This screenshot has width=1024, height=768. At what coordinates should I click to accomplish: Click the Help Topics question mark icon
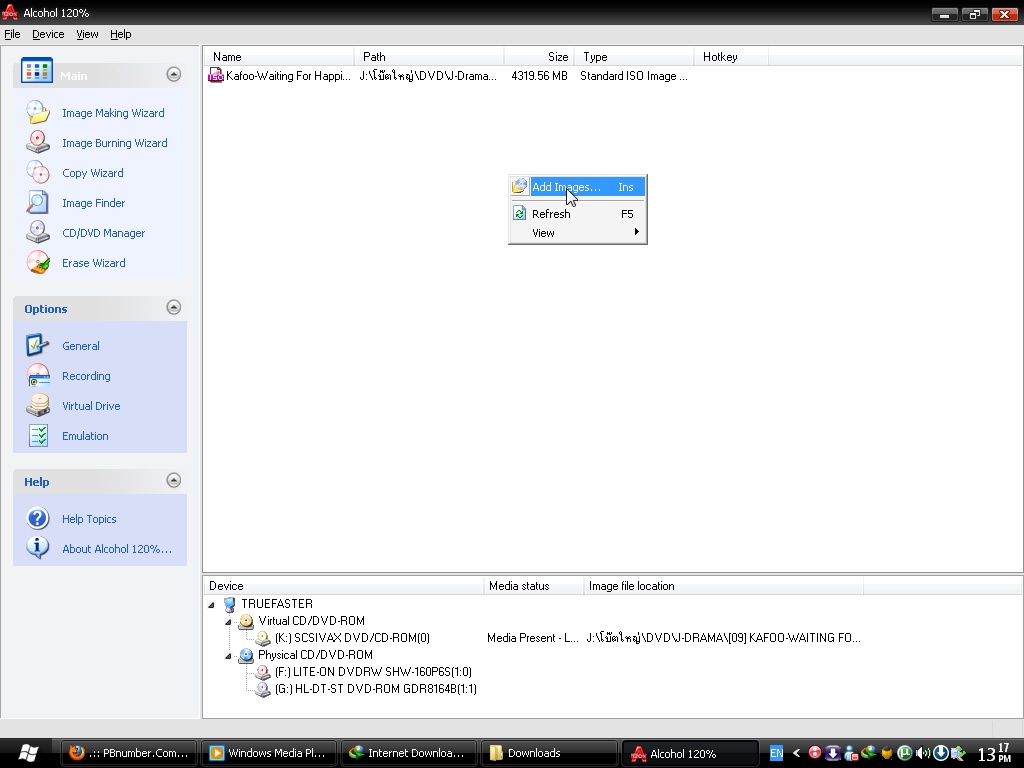(x=38, y=519)
